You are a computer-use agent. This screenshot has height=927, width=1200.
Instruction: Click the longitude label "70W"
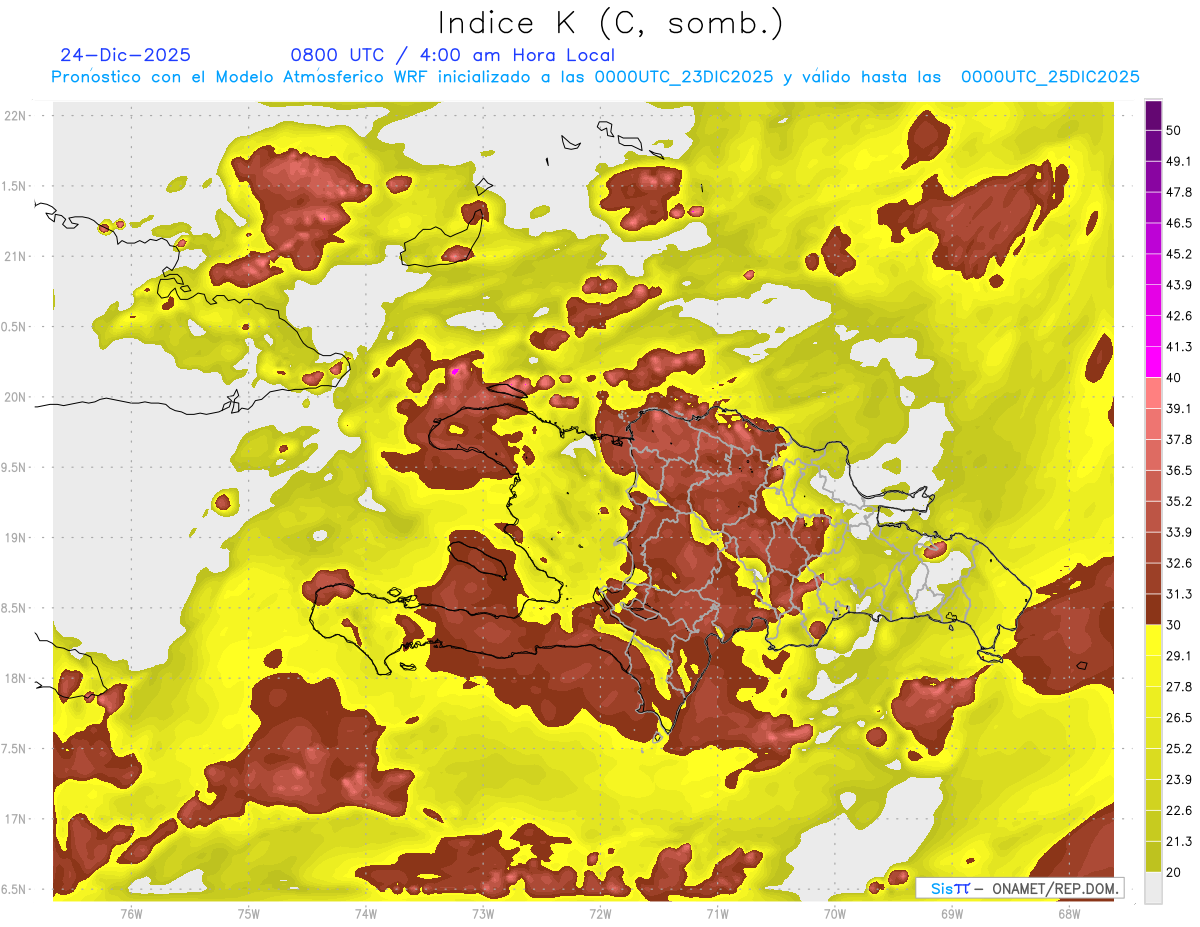click(x=834, y=914)
